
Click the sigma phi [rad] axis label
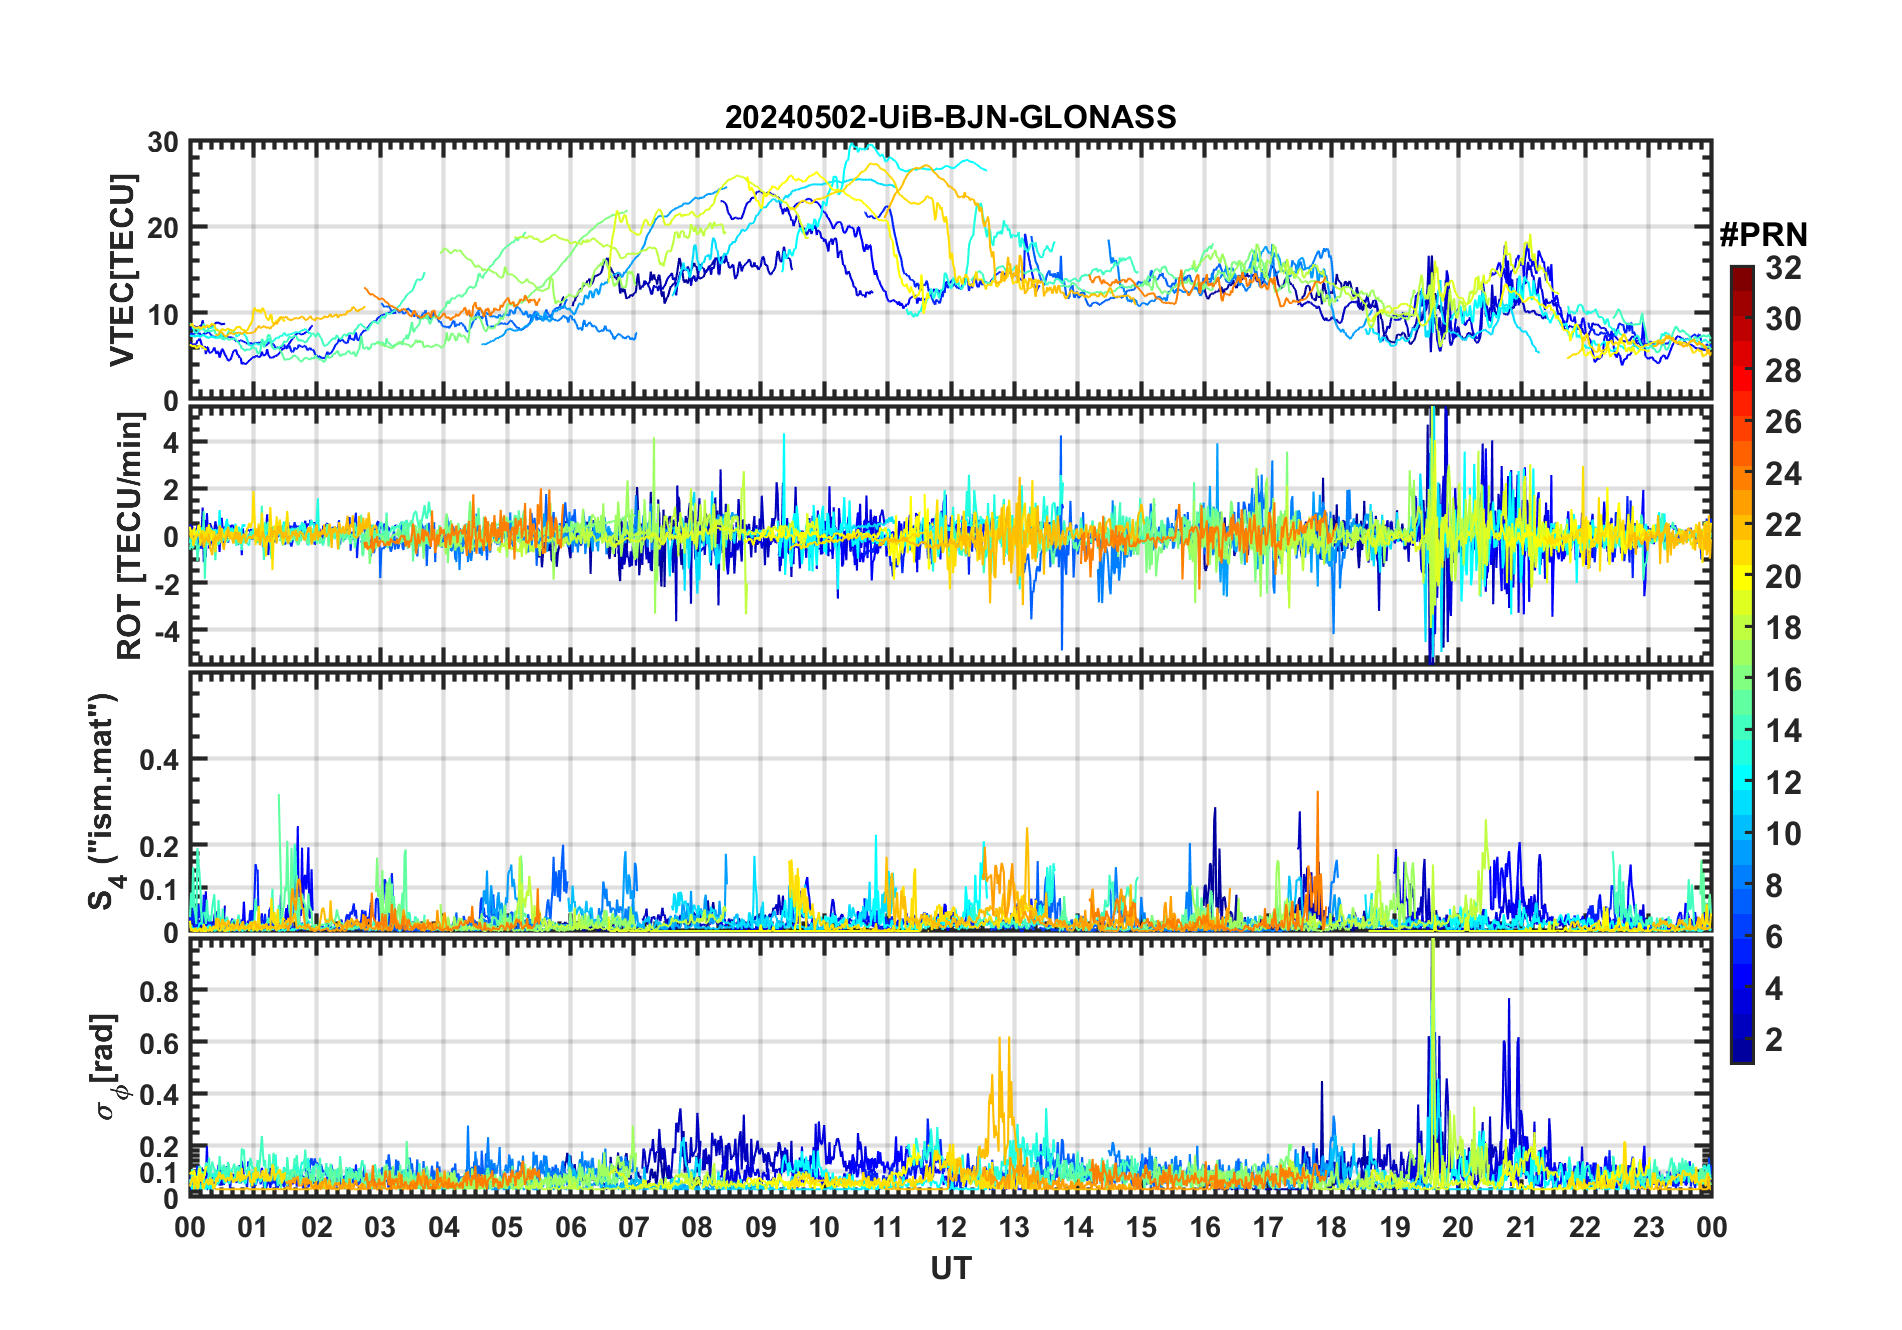point(107,1066)
